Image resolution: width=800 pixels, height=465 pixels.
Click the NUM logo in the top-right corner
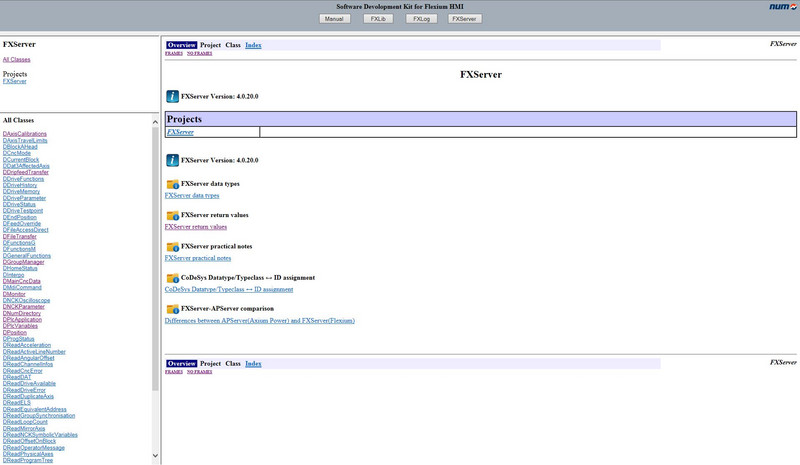tap(778, 18)
